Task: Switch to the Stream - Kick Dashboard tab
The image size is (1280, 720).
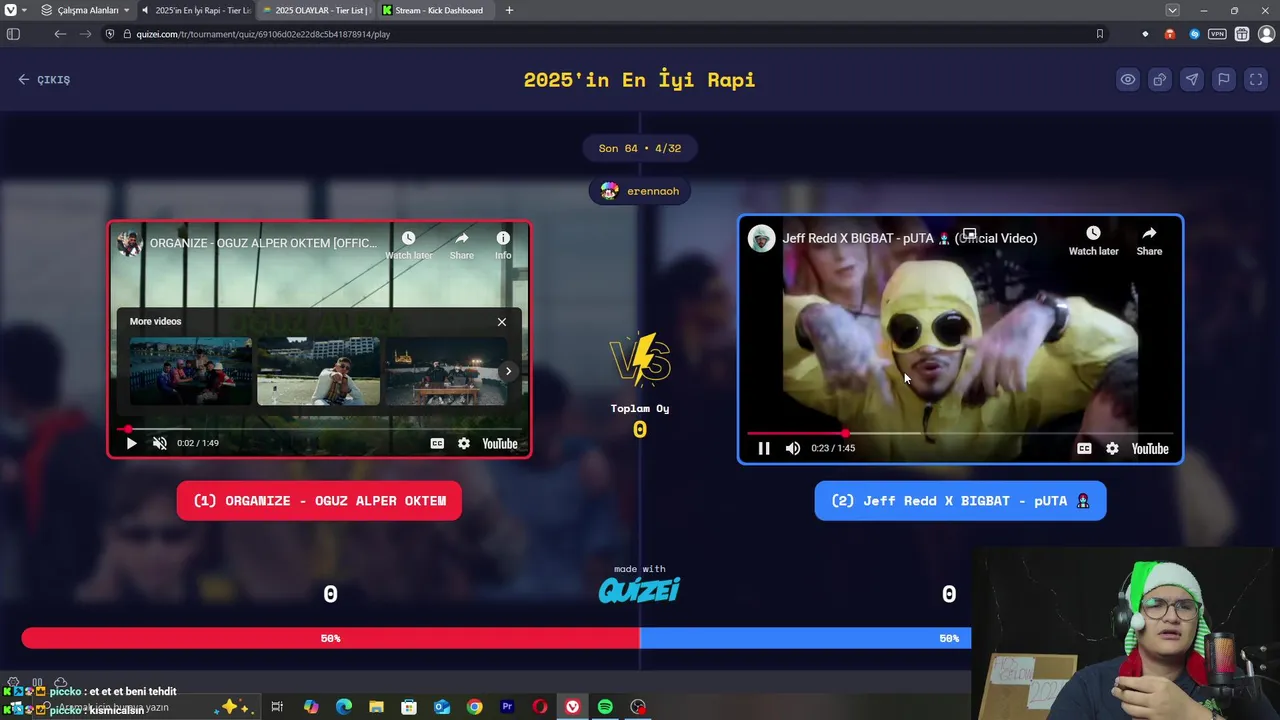Action: coord(437,10)
